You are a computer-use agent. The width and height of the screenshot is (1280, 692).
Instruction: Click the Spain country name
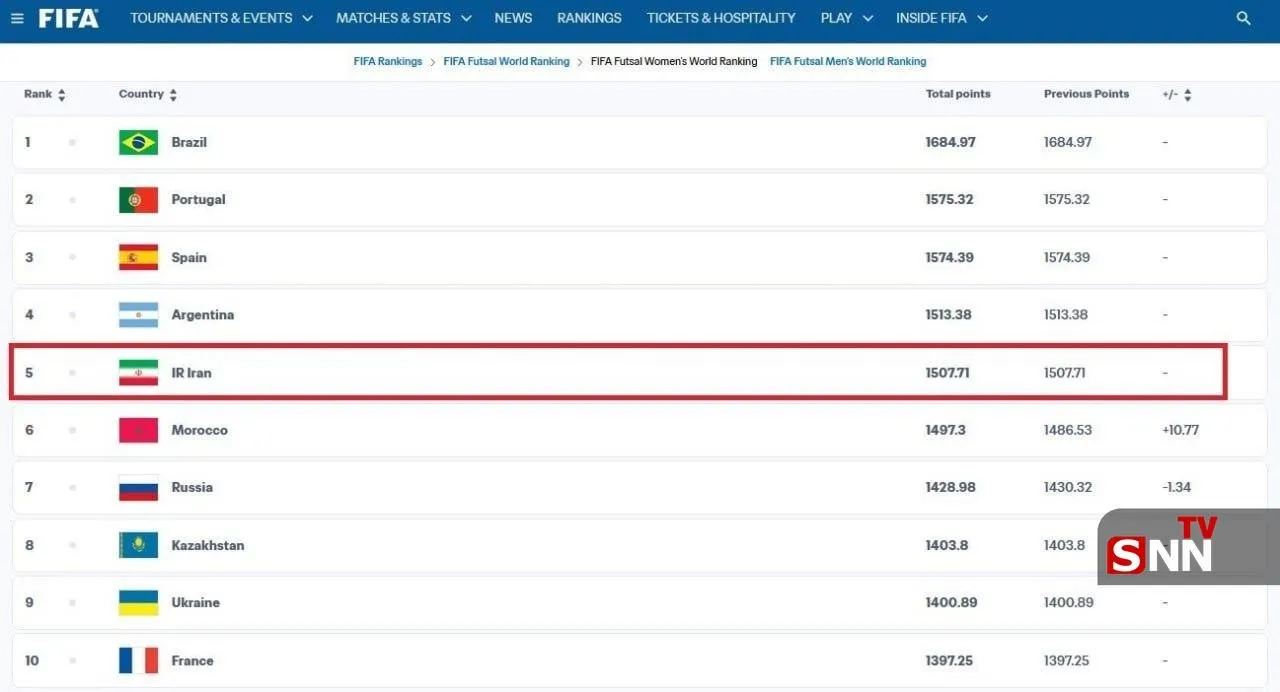[x=189, y=257]
